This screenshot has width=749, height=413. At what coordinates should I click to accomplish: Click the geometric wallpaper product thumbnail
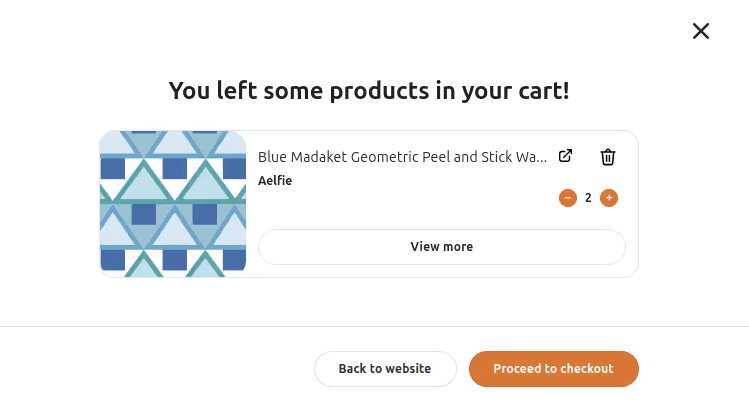(173, 204)
